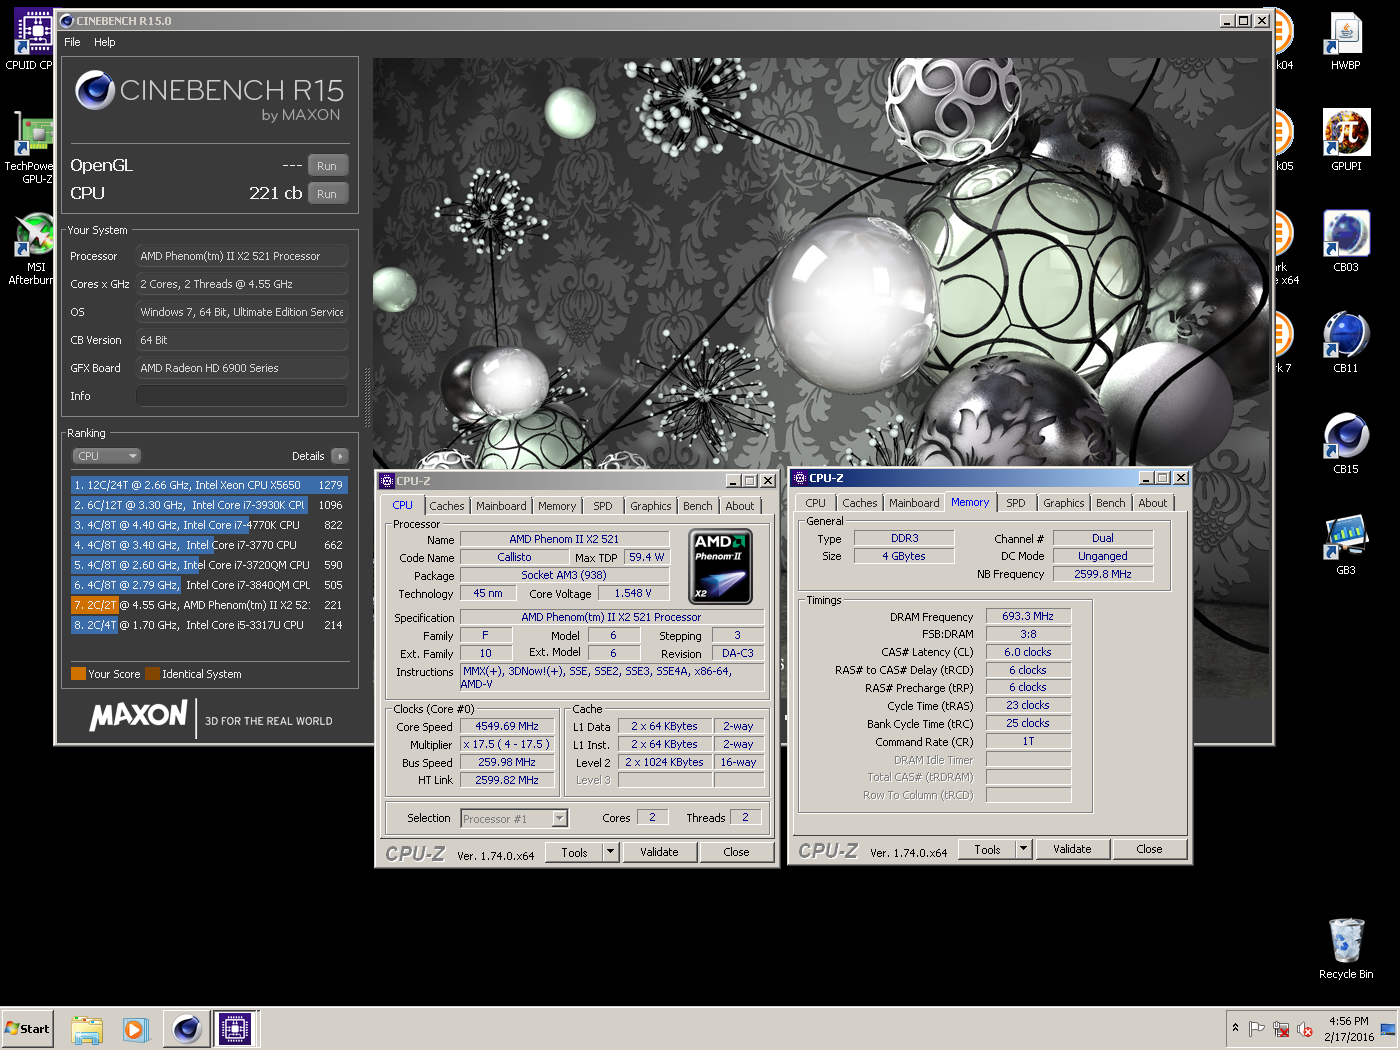Image resolution: width=1400 pixels, height=1050 pixels.
Task: Click Validate in right CPU-Z window
Action: click(x=1072, y=849)
